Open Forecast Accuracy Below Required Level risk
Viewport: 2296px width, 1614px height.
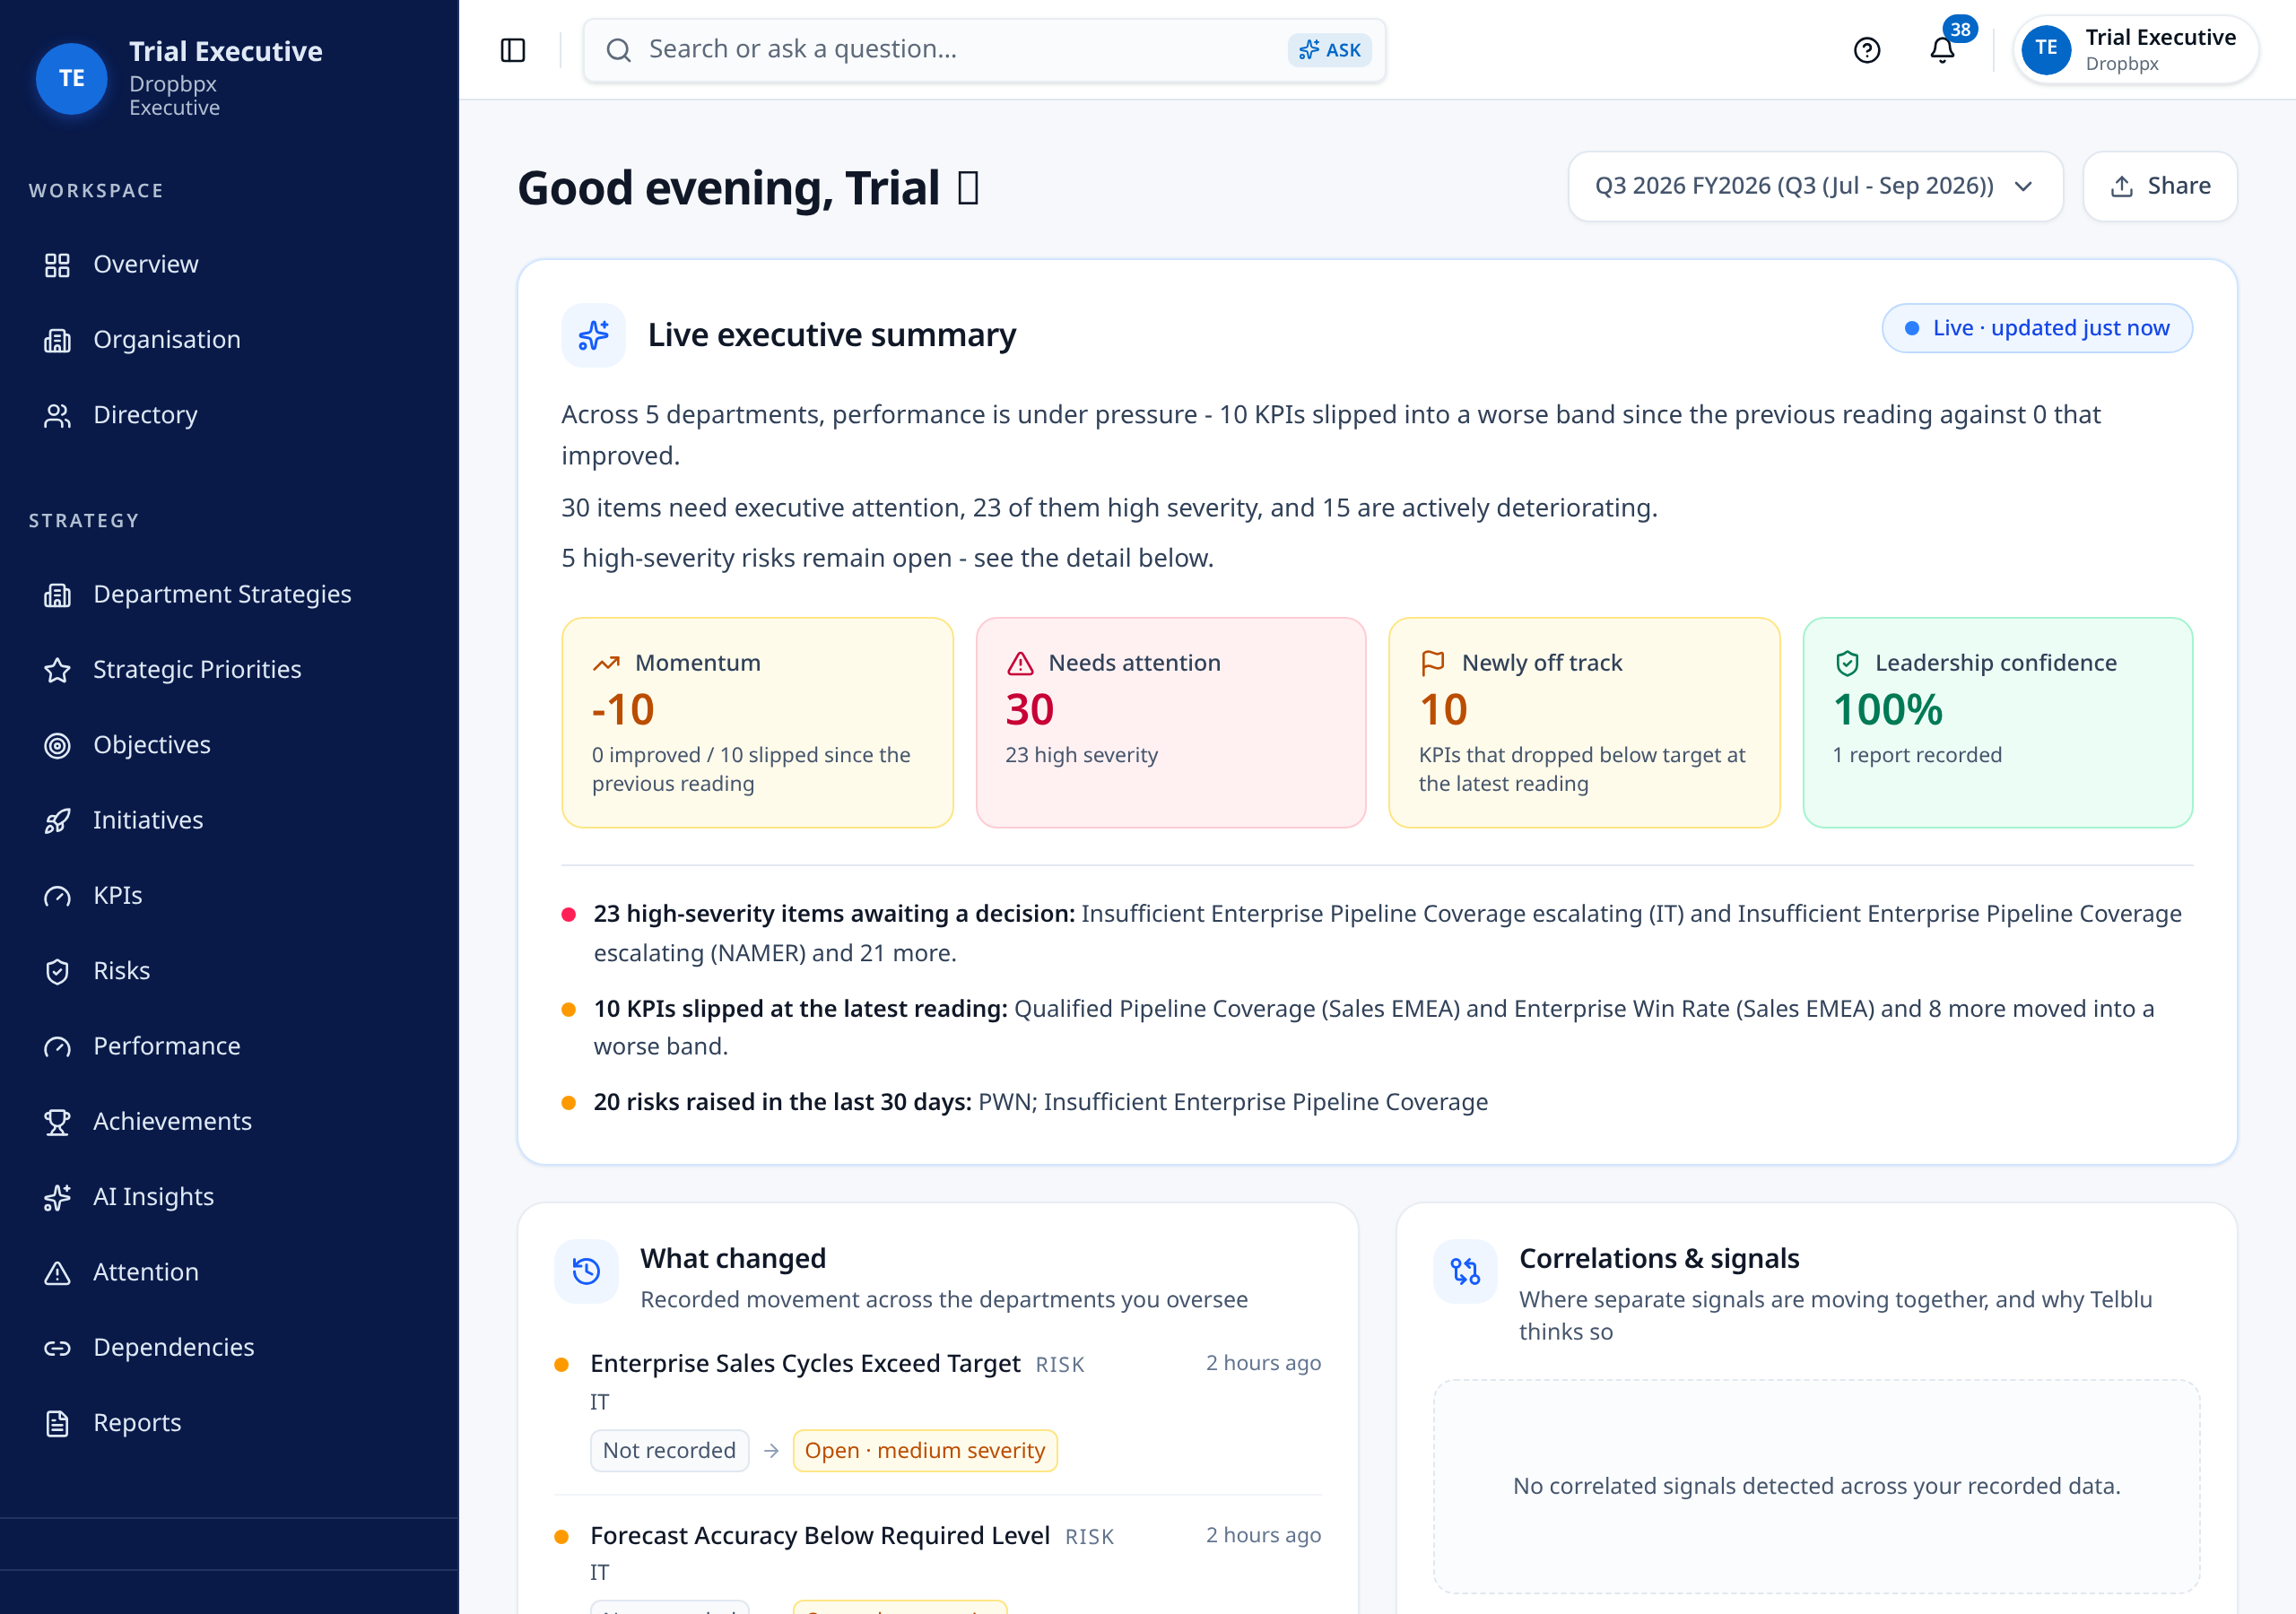point(820,1535)
